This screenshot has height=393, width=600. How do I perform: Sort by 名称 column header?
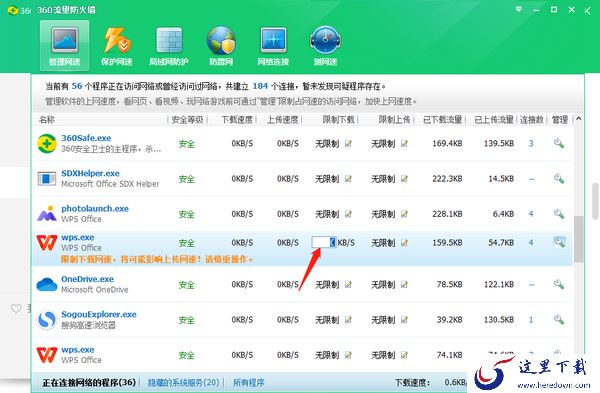47,120
